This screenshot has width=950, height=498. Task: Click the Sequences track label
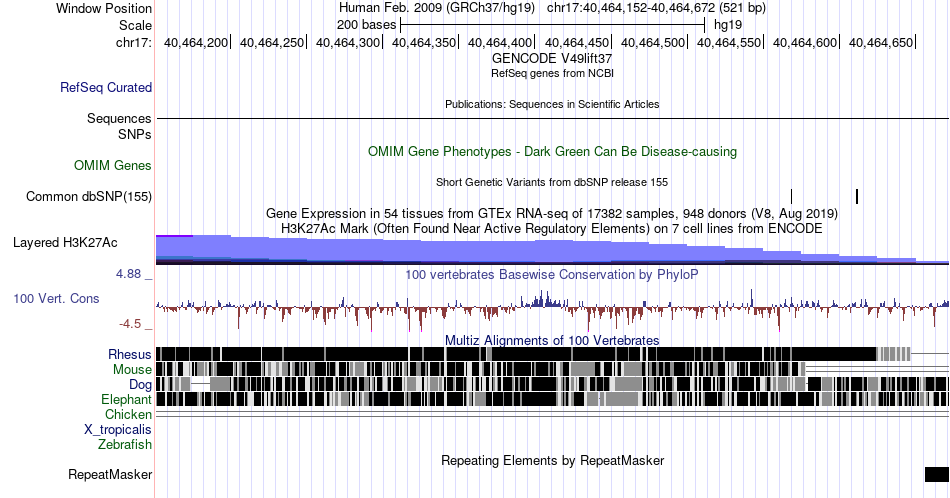[x=119, y=118]
